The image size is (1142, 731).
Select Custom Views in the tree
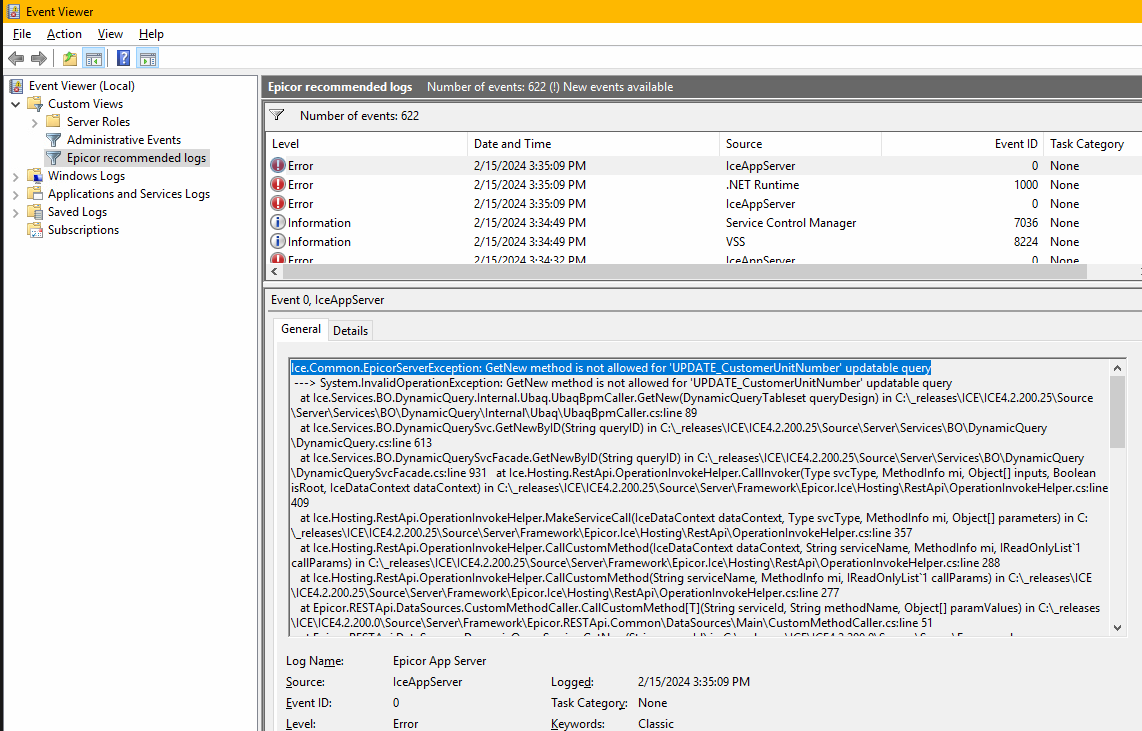pyautogui.click(x=85, y=104)
